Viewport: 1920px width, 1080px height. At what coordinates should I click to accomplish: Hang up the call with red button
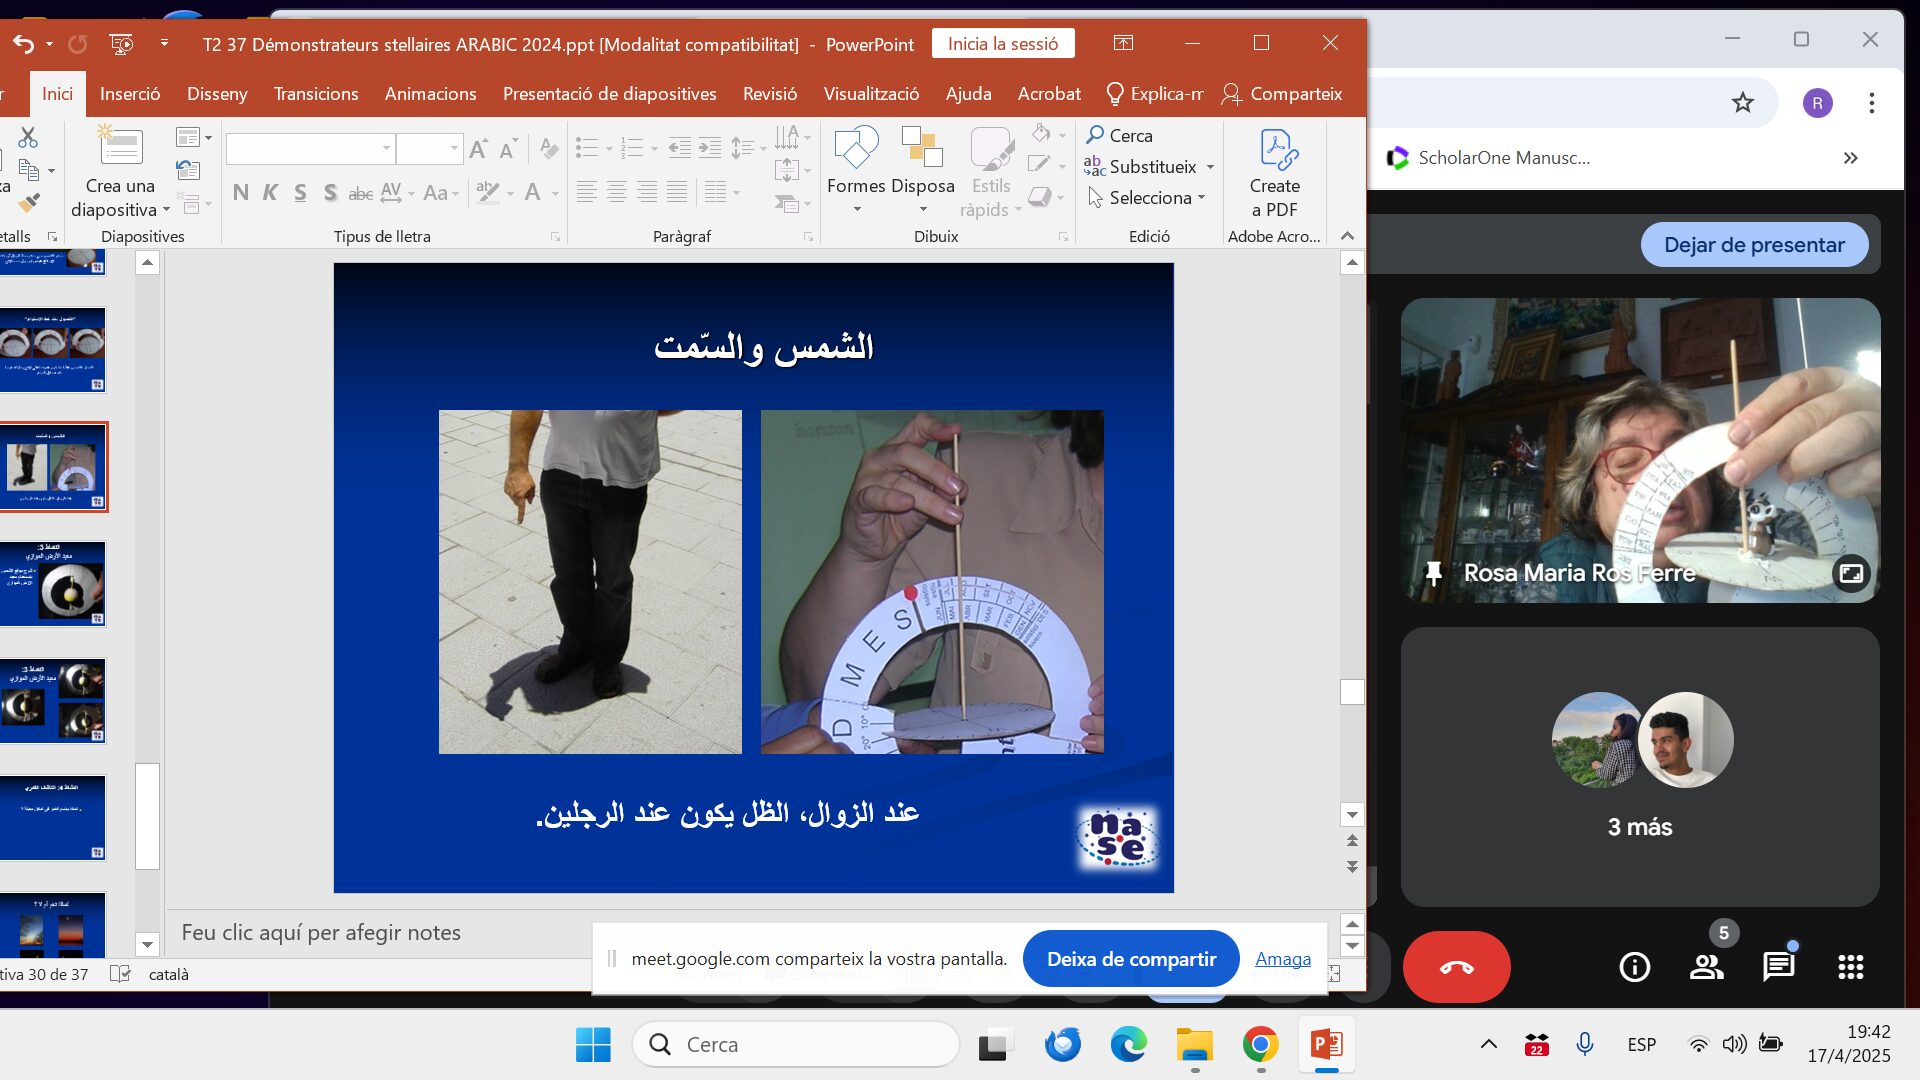click(x=1457, y=967)
